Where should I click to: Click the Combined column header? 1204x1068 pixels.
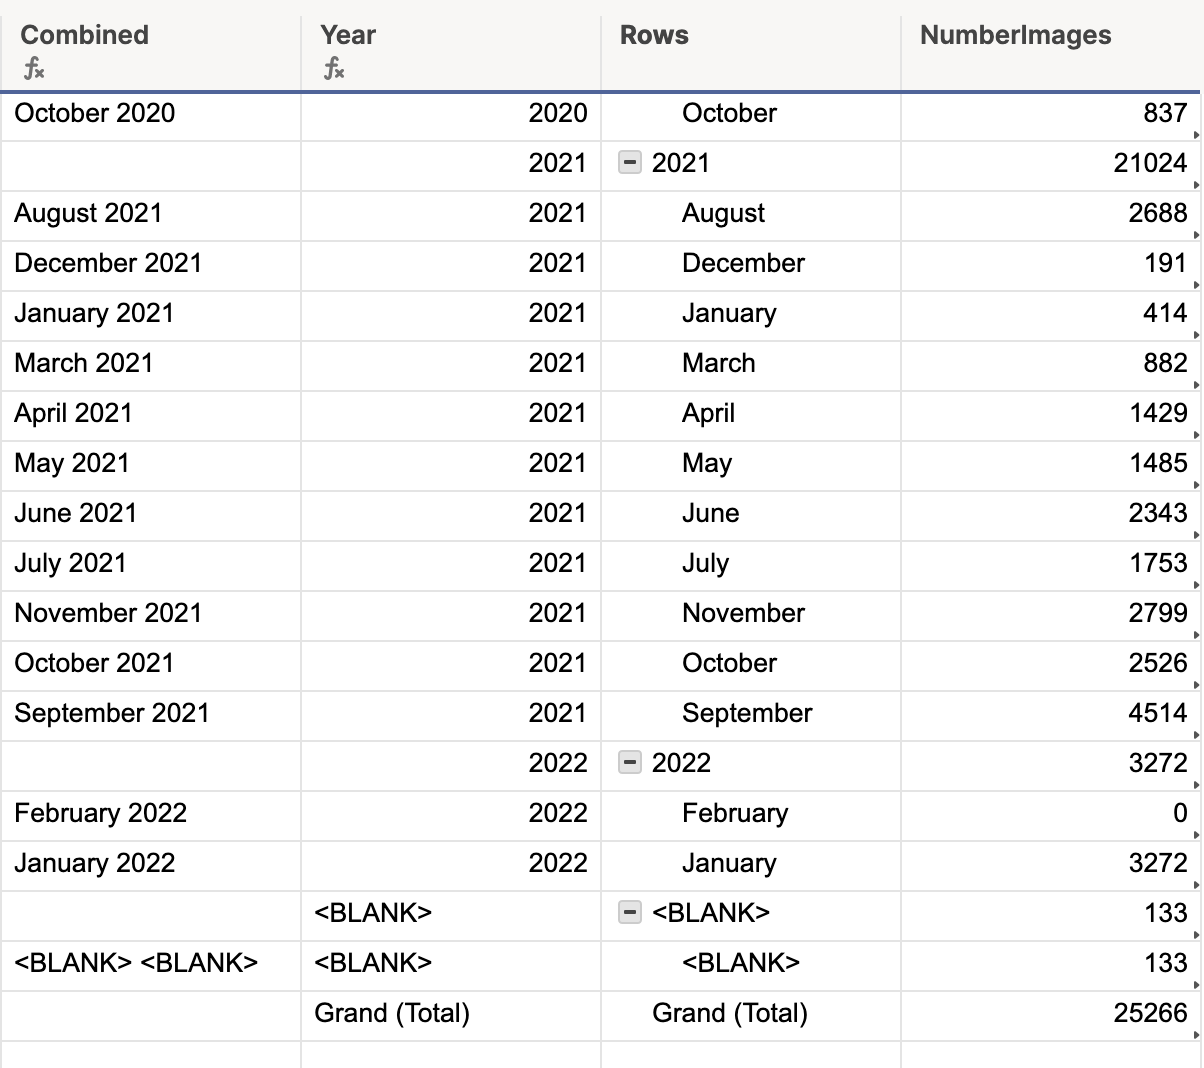pos(83,35)
